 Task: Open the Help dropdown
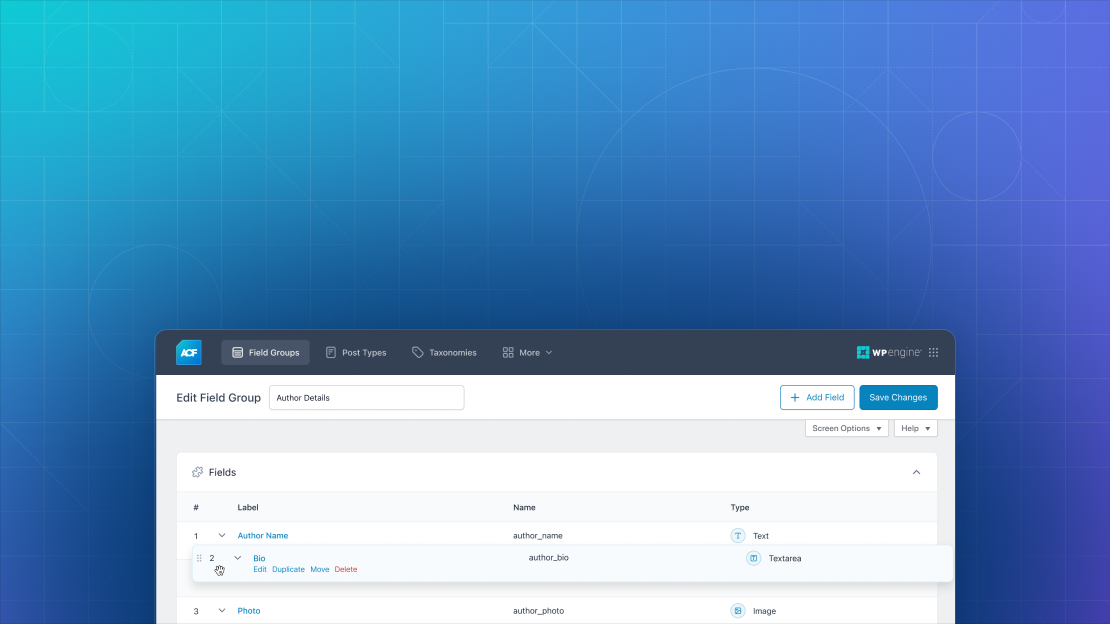tap(915, 428)
